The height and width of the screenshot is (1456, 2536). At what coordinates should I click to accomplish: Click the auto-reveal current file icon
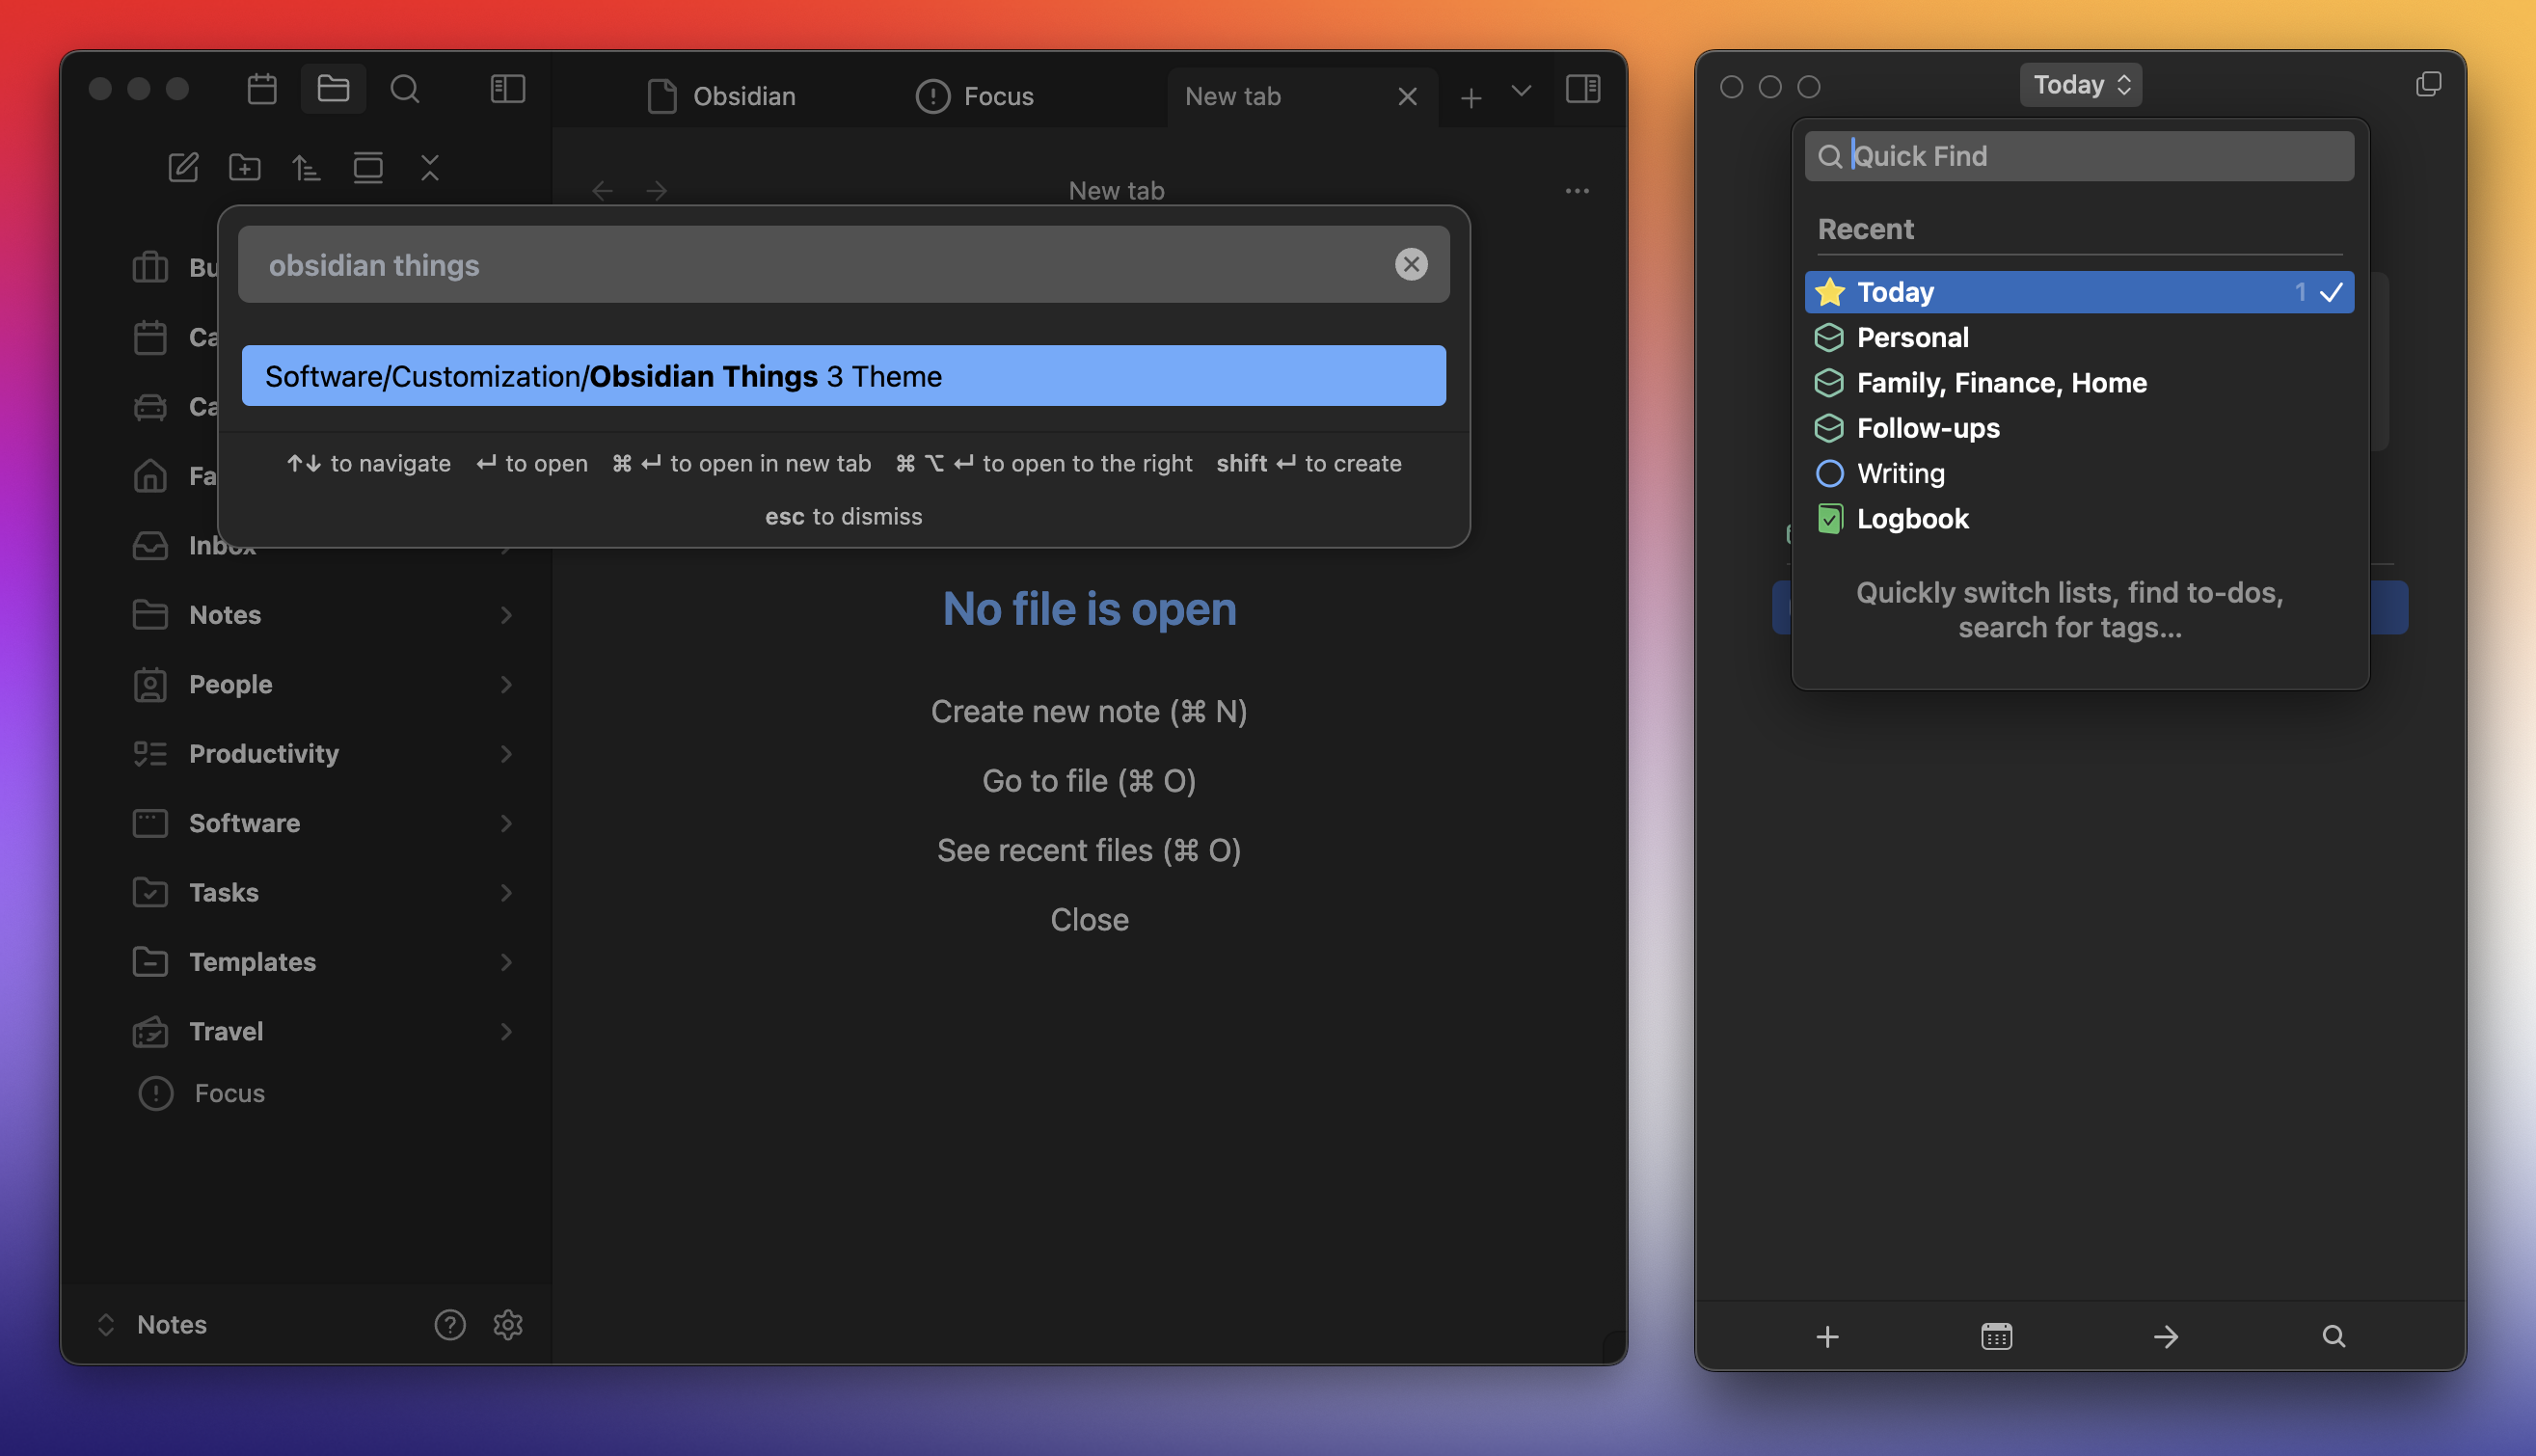point(368,167)
